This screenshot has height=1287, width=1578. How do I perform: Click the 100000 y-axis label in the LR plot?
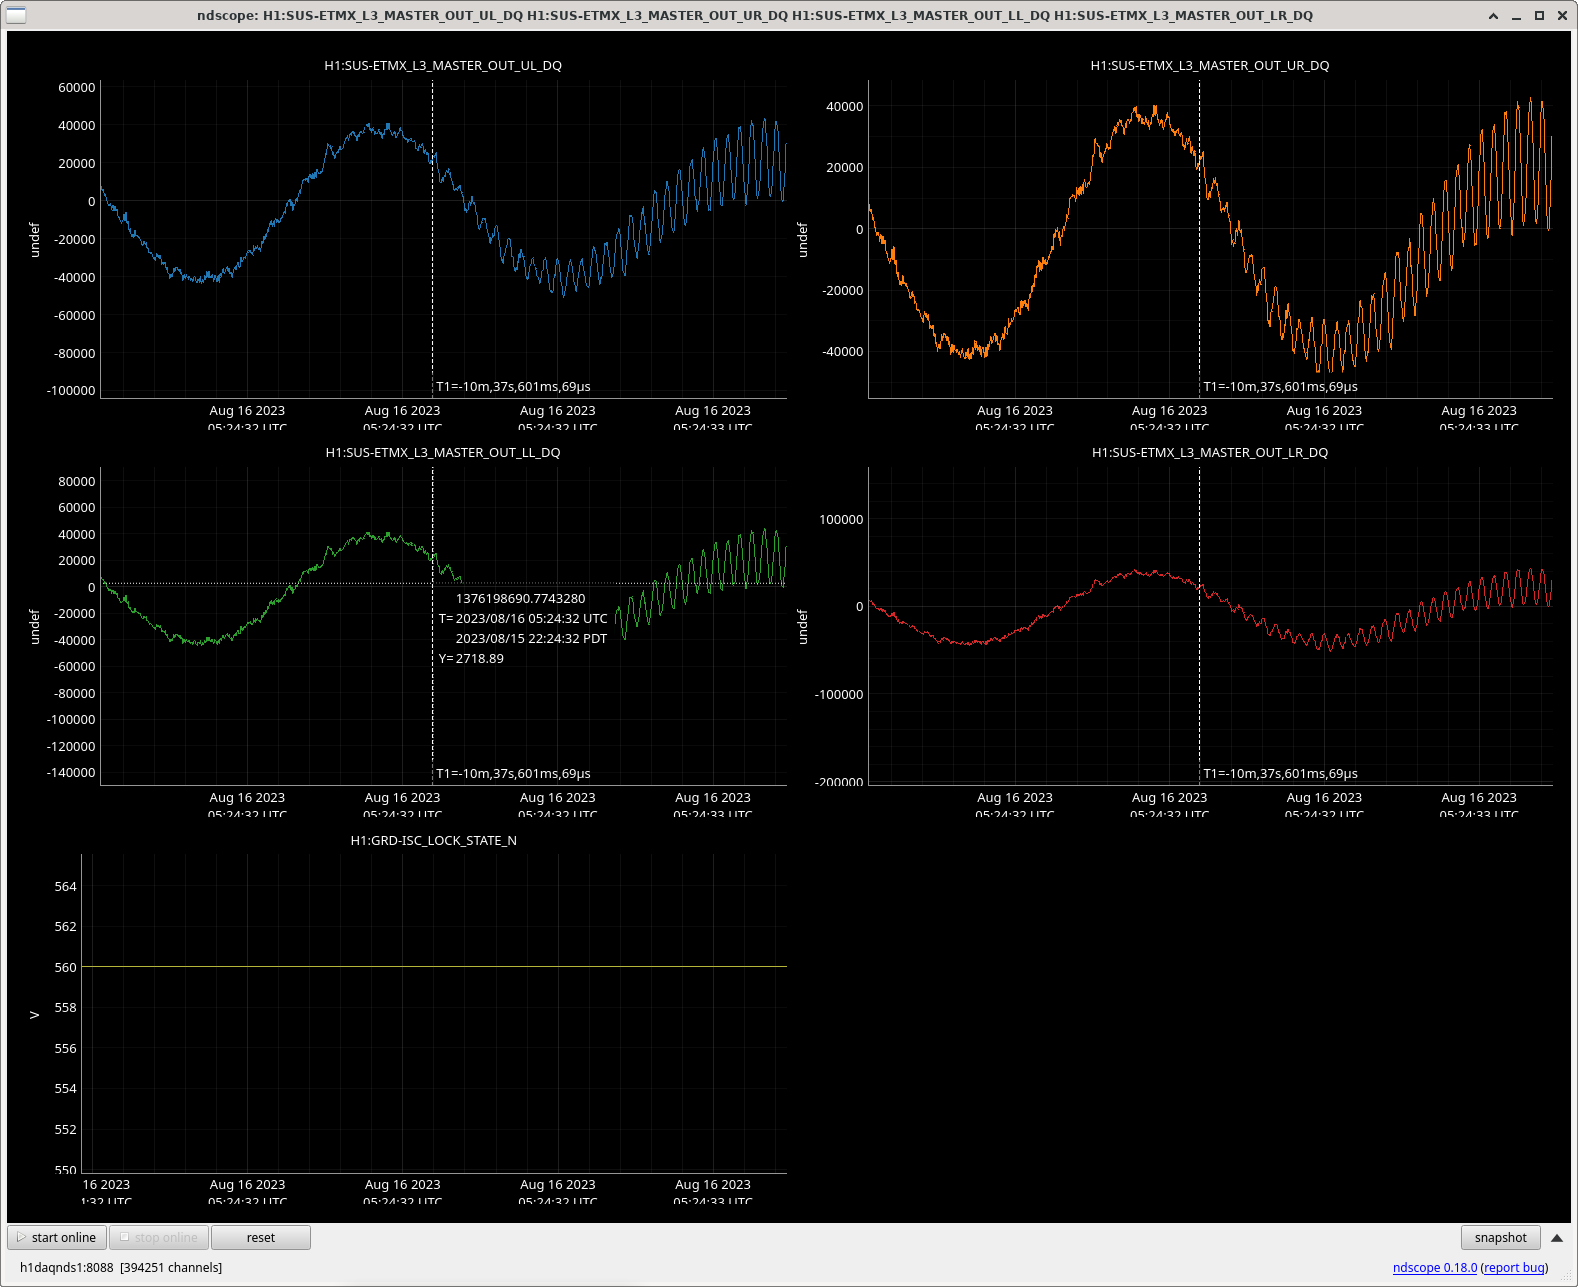coord(841,519)
